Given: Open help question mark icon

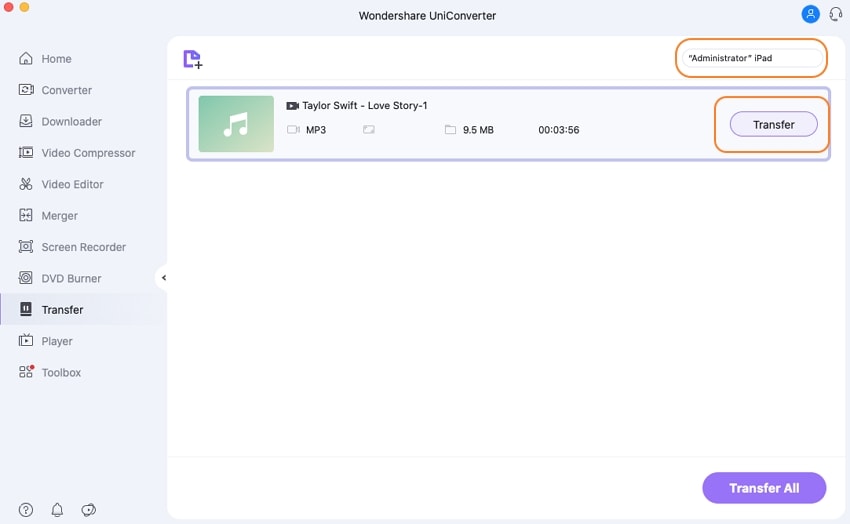Looking at the screenshot, I should 25,510.
